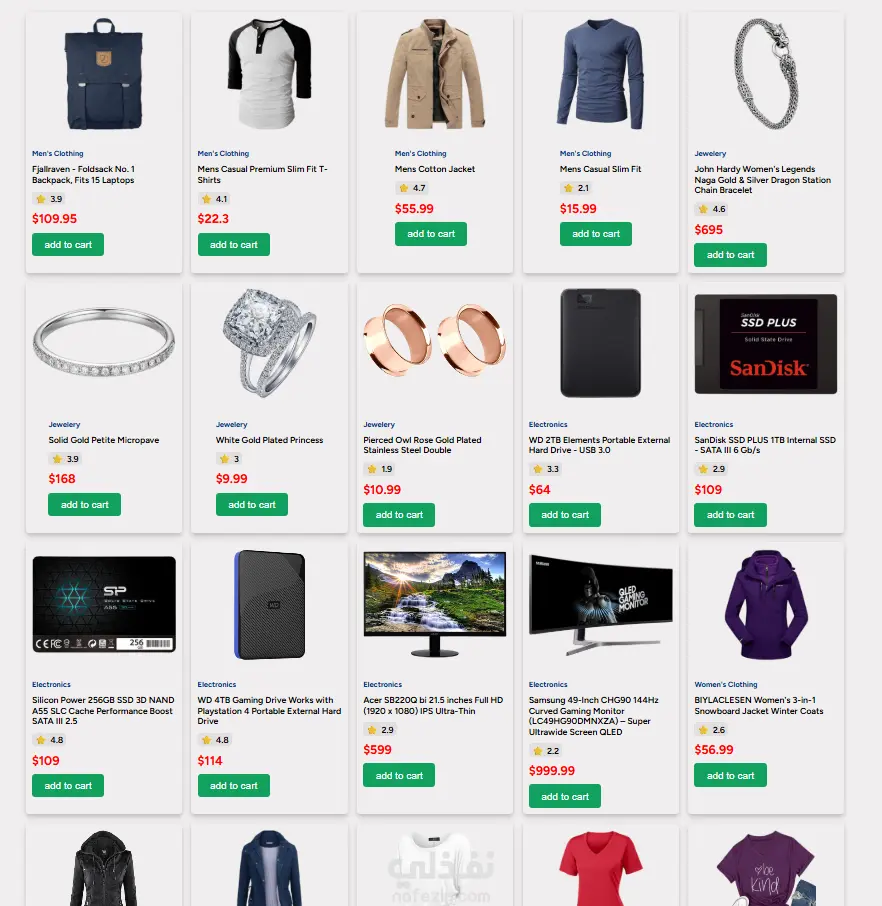Add Mens Casual Slim Fit to cart
The width and height of the screenshot is (882, 906).
[x=596, y=234]
